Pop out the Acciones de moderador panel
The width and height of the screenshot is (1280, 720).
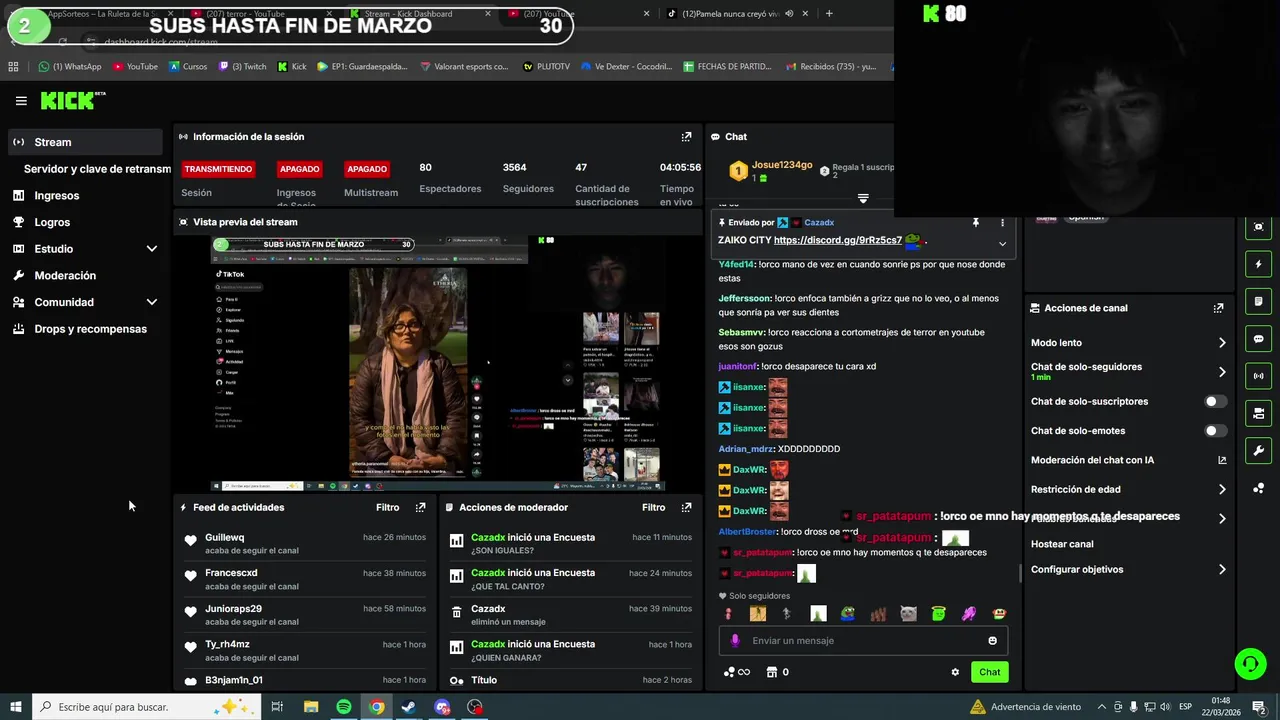pyautogui.click(x=686, y=508)
